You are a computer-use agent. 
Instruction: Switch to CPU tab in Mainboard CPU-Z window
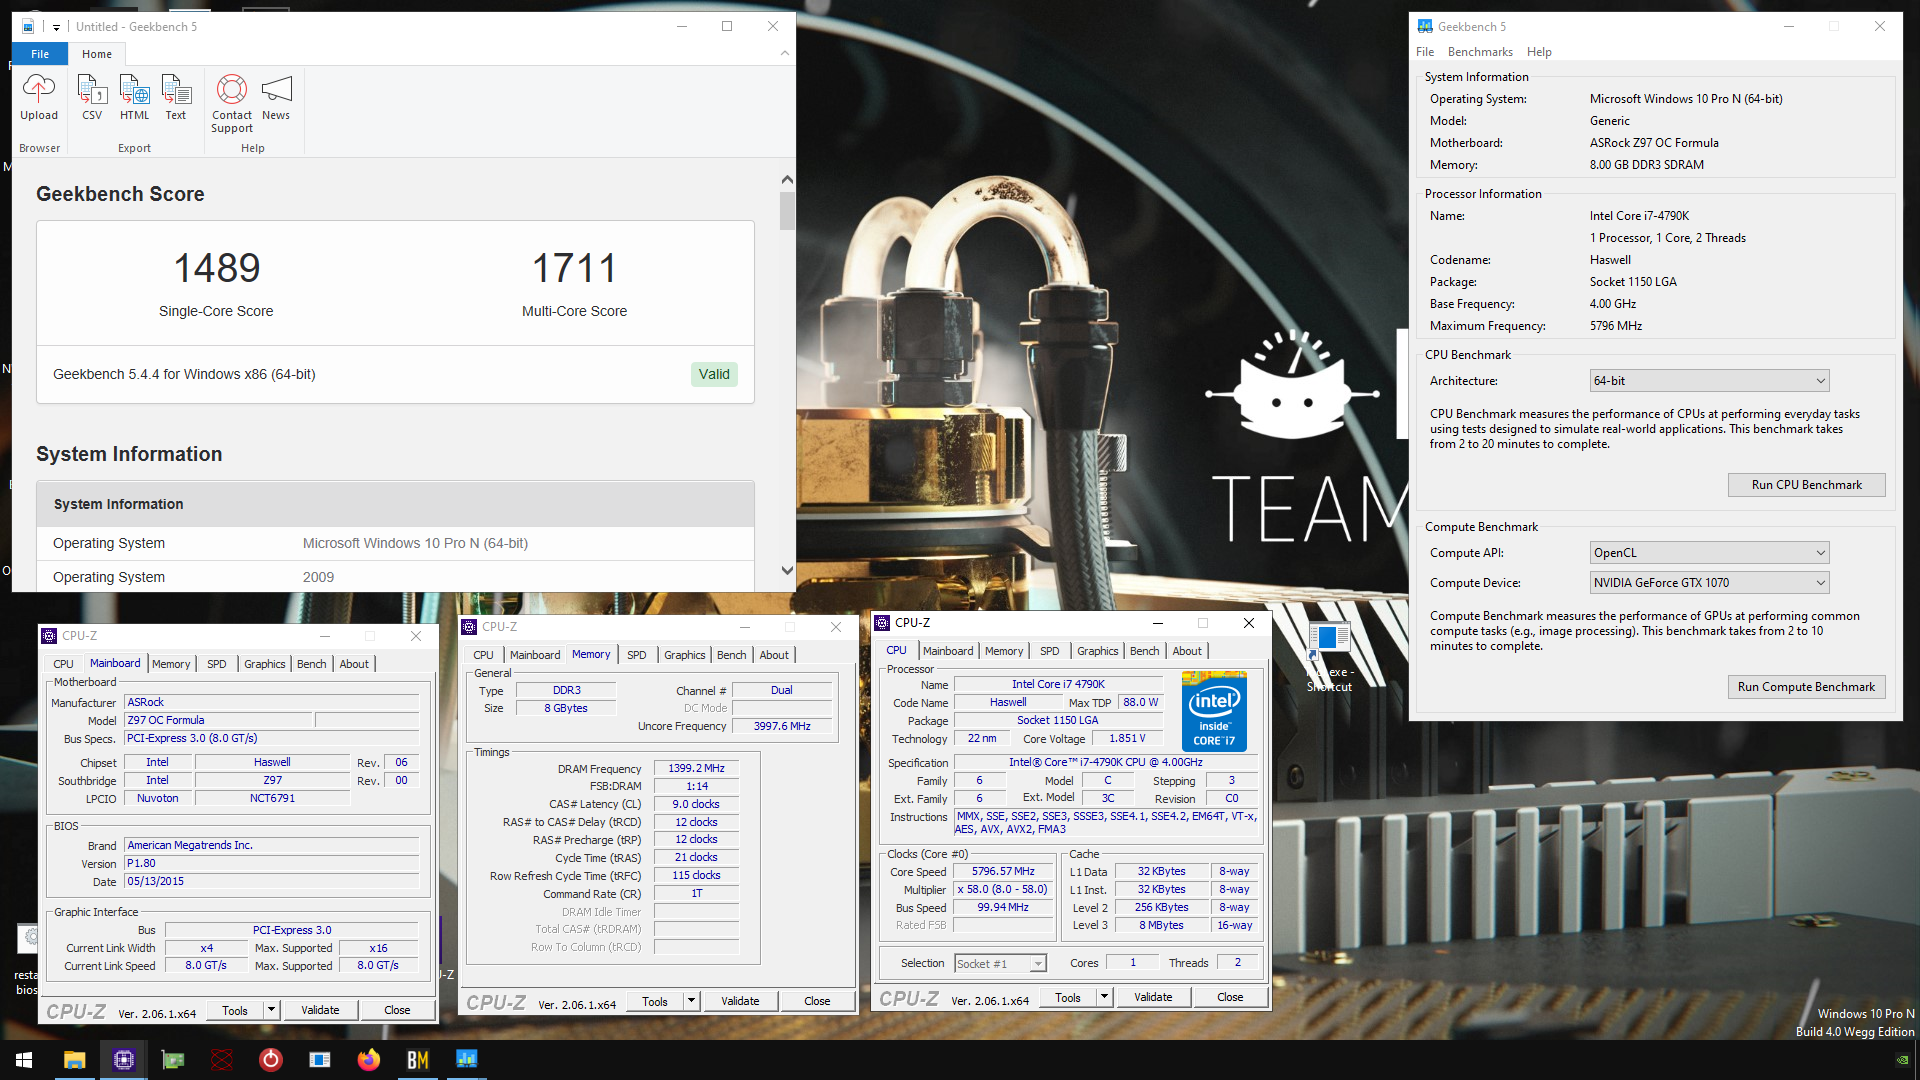(63, 664)
